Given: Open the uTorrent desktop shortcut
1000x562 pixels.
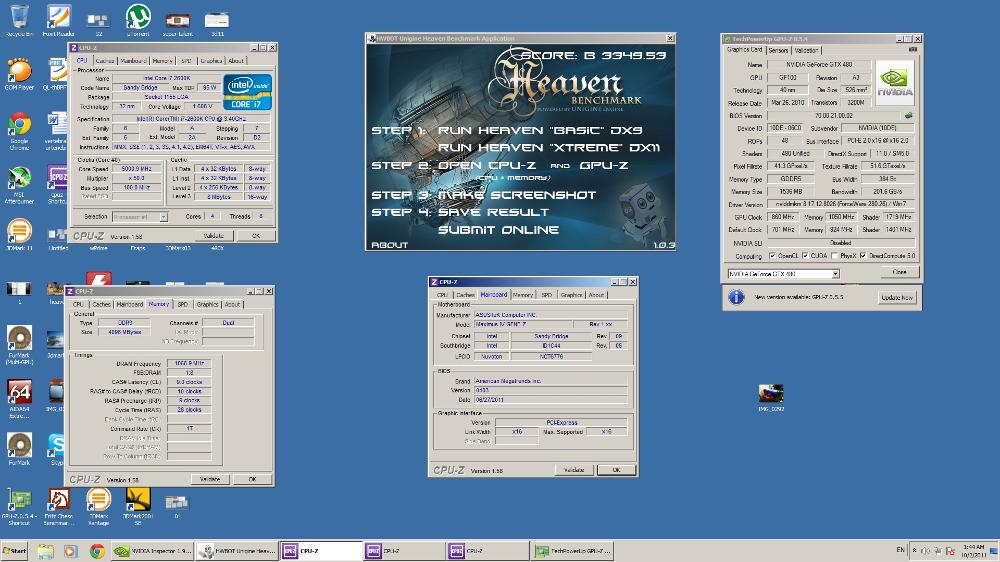Looking at the screenshot, I should [138, 18].
